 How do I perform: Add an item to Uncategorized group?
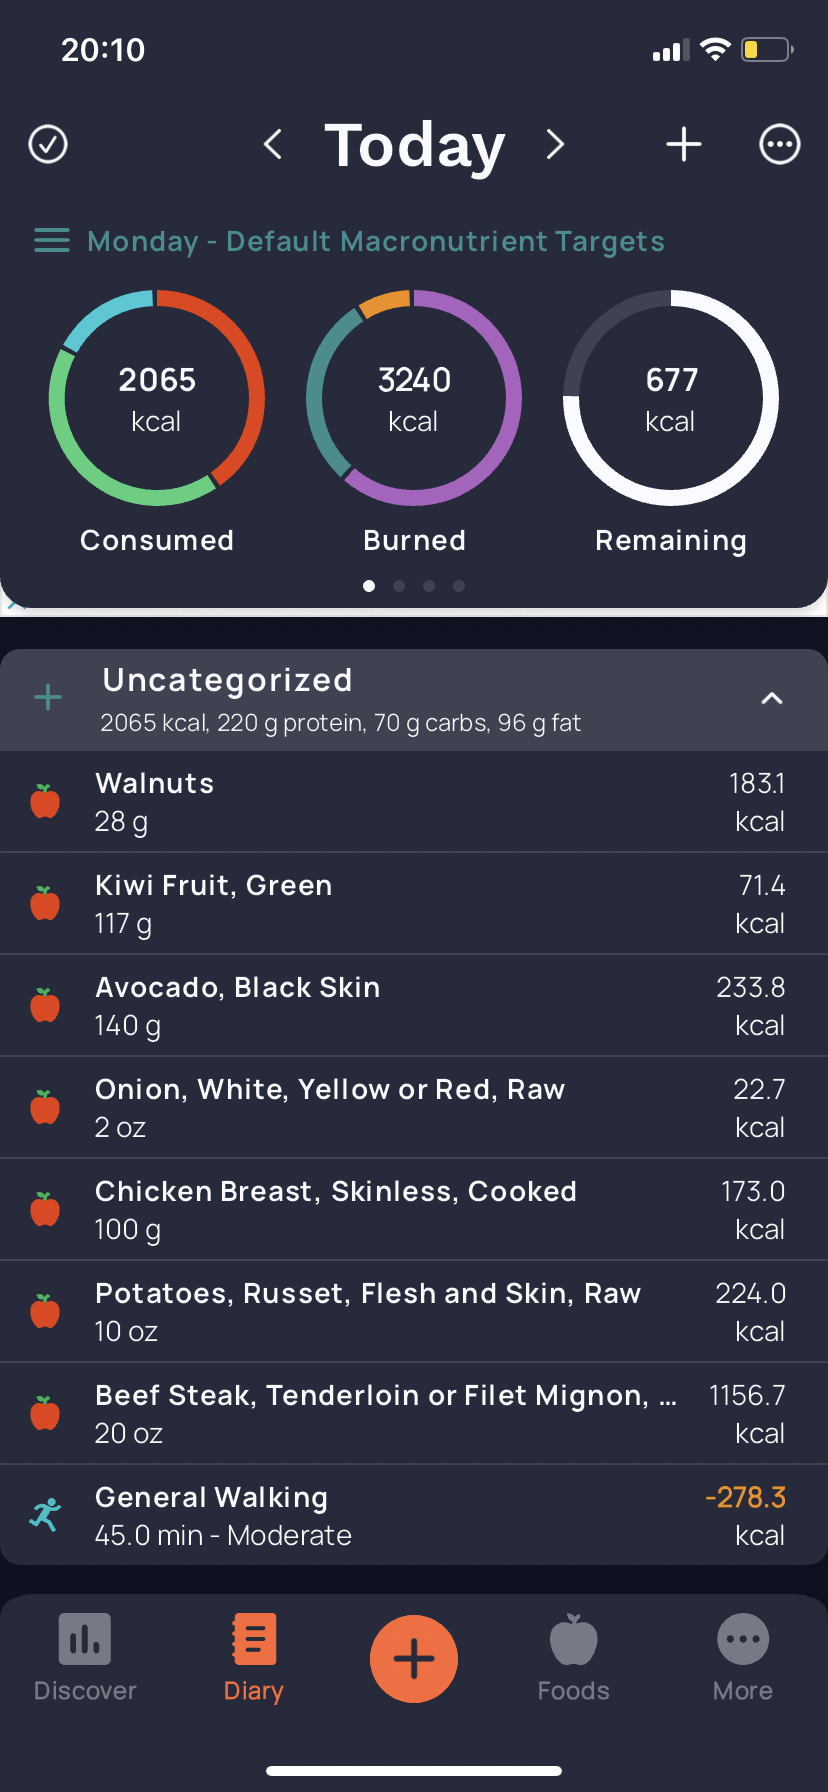[48, 698]
